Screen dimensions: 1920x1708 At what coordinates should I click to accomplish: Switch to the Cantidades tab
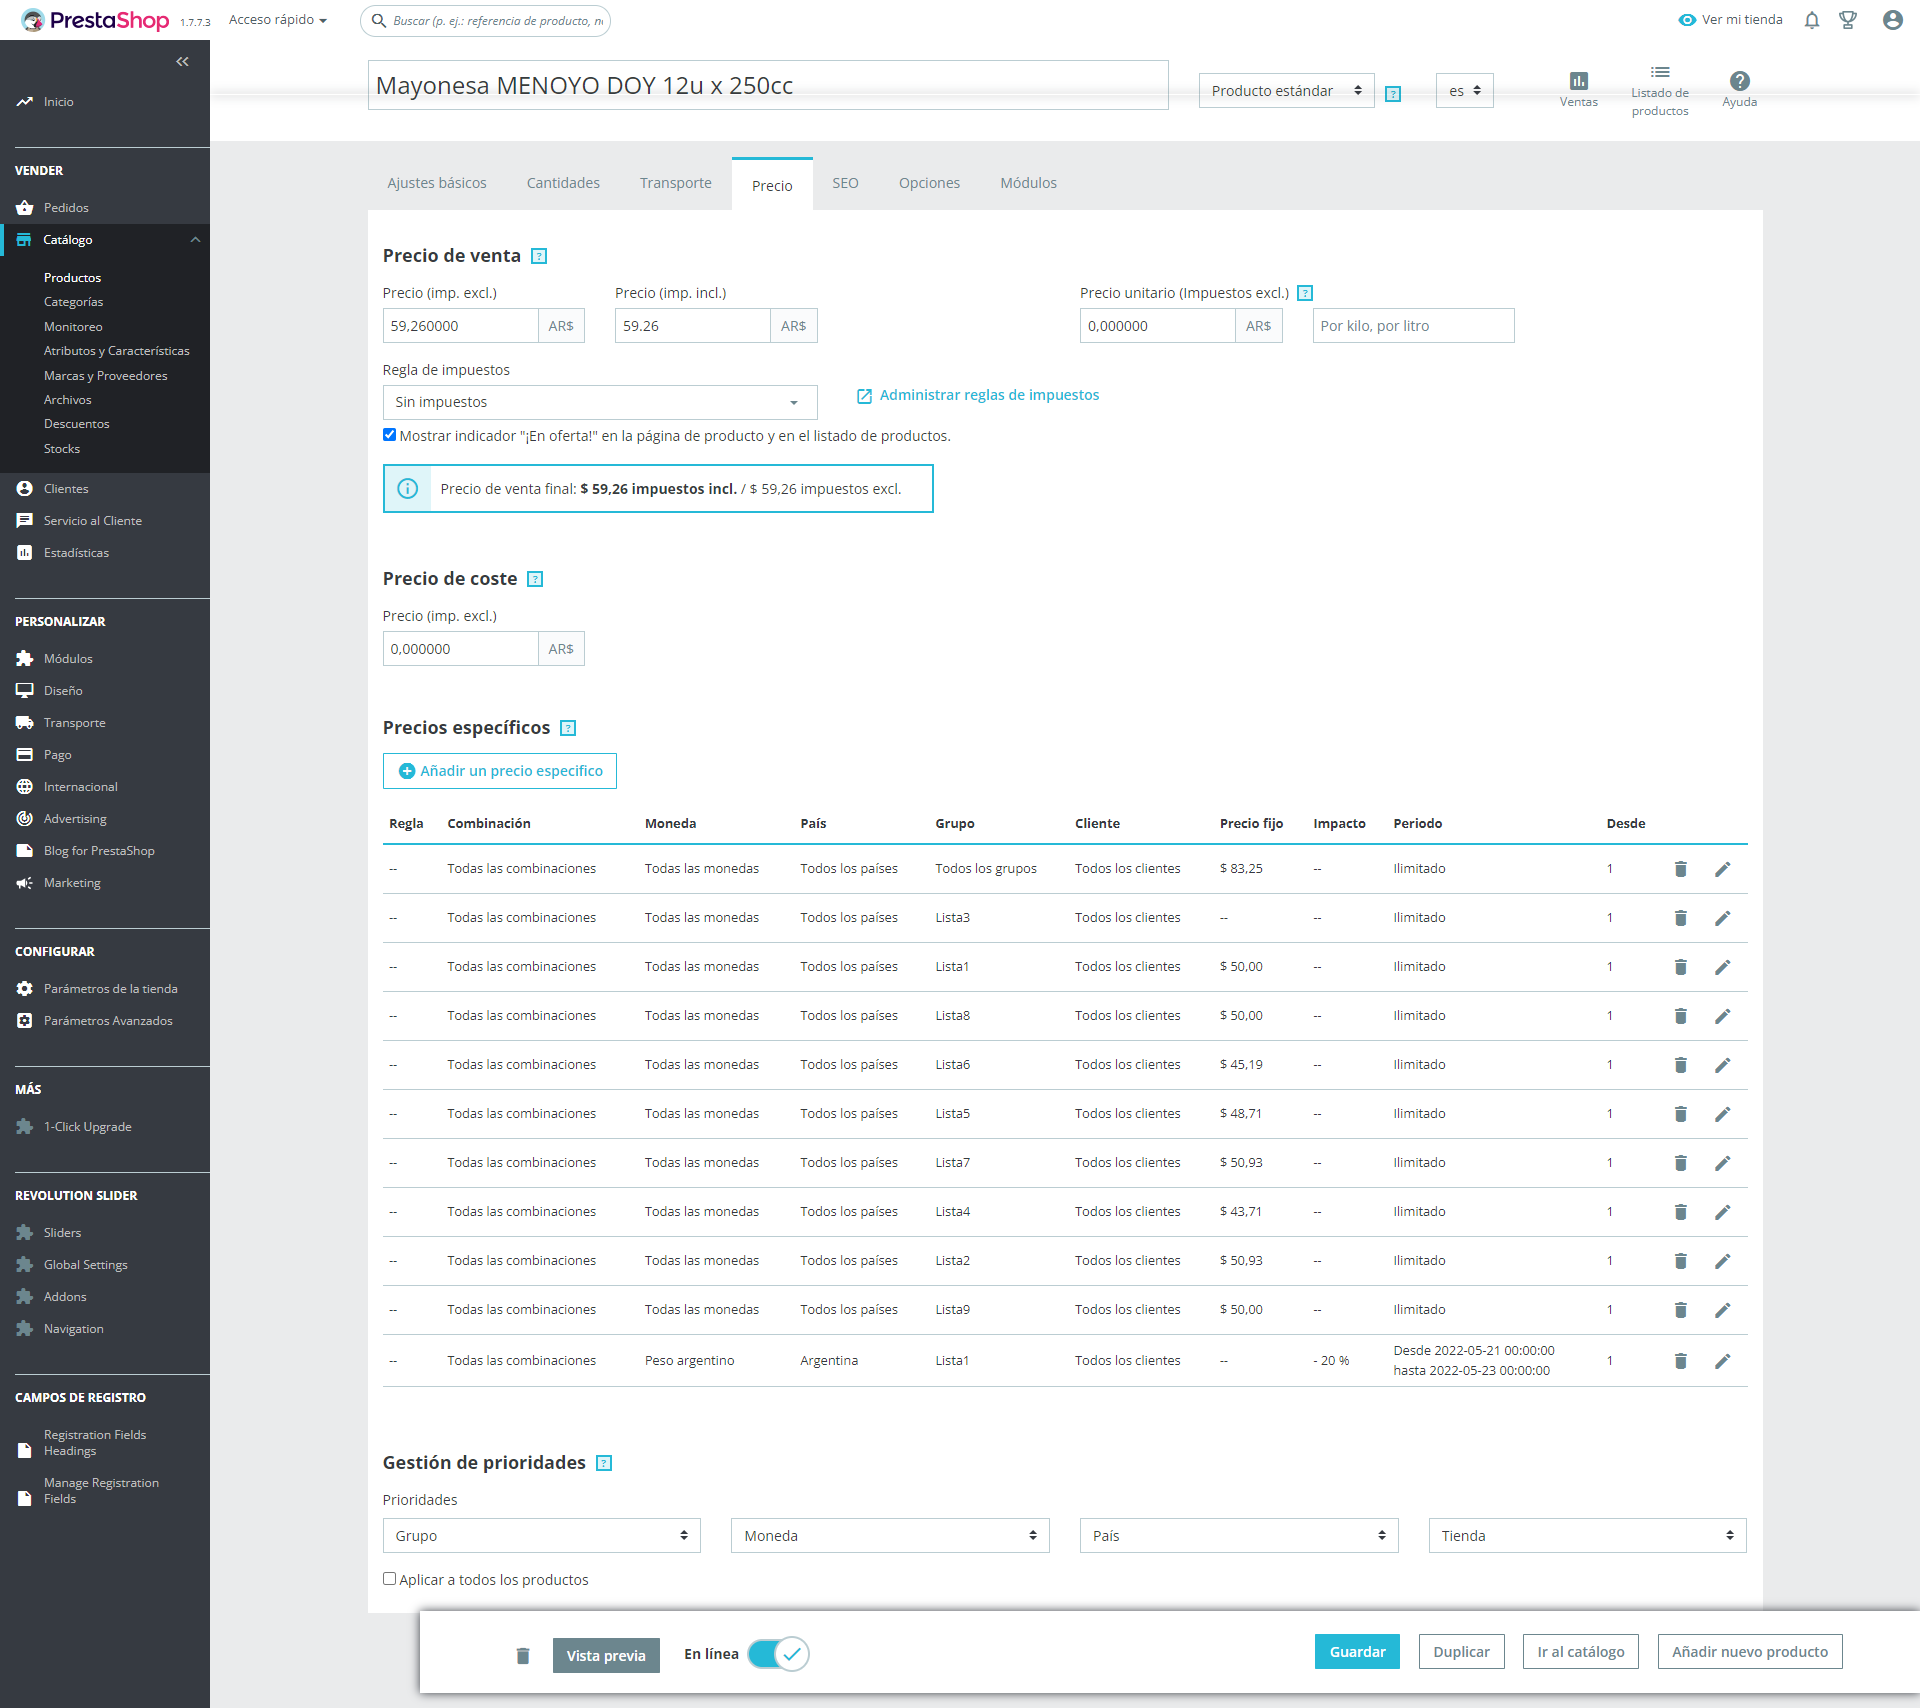563,183
